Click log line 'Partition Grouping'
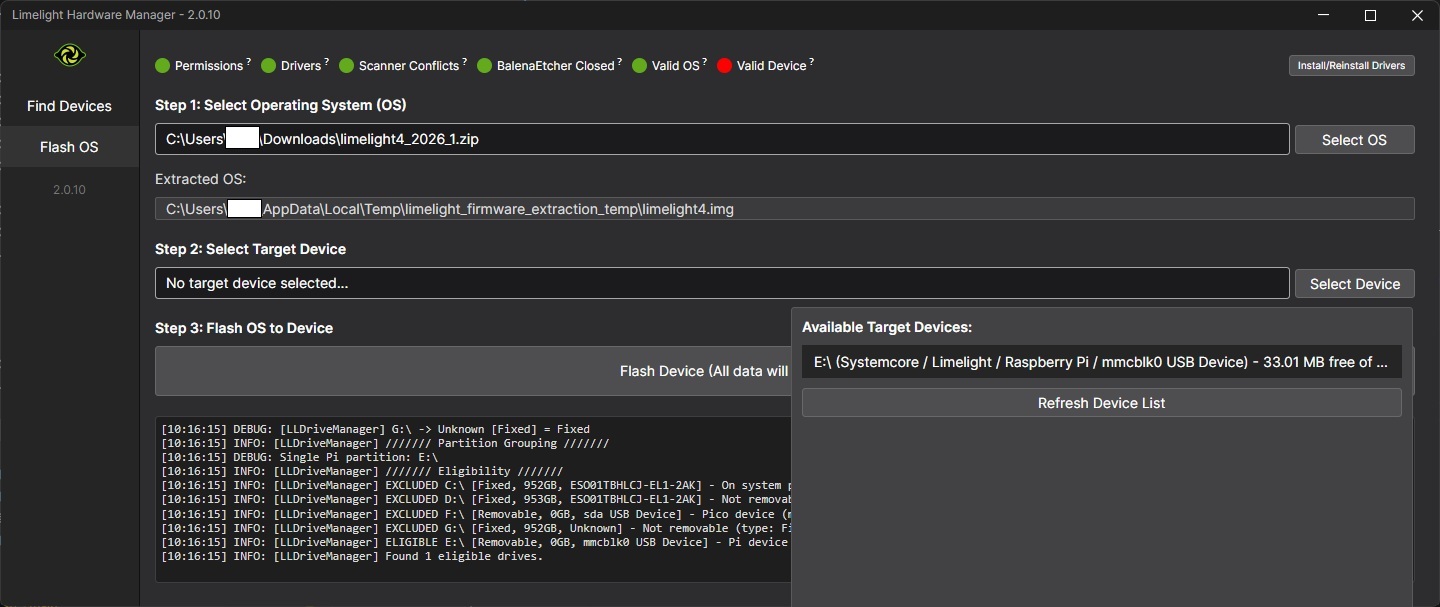The image size is (1440, 607). click(x=385, y=443)
